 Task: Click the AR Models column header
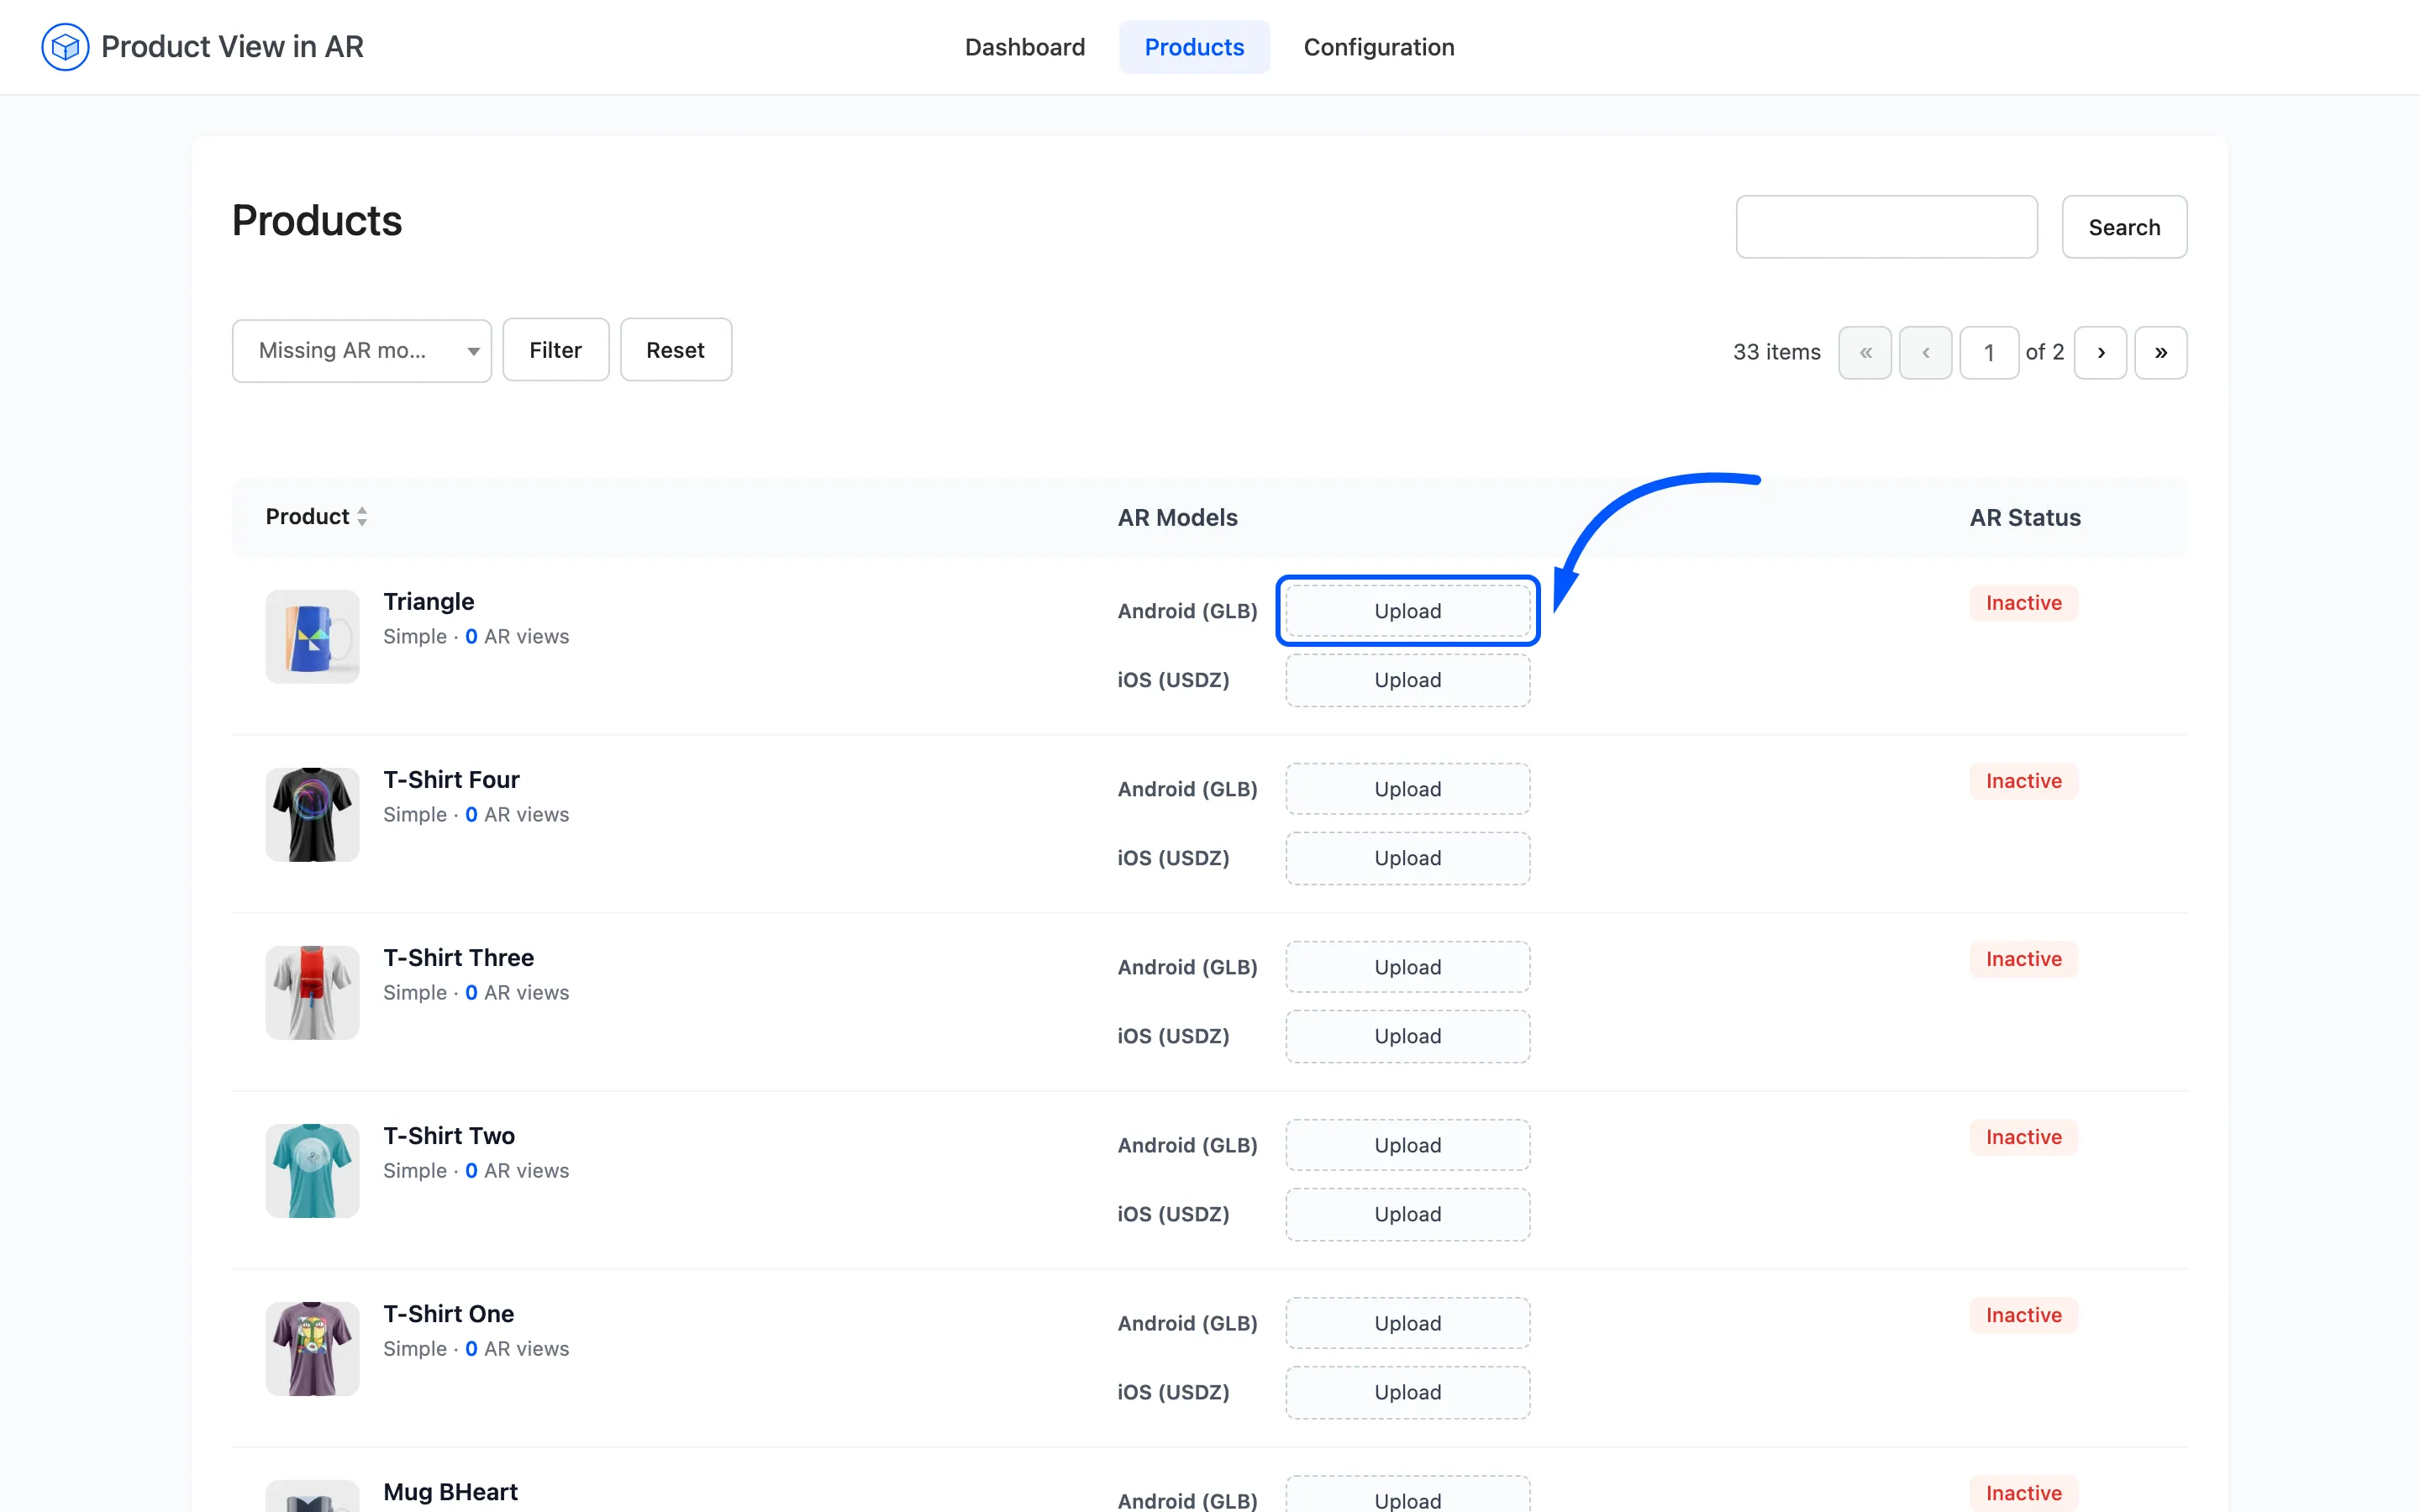(1177, 517)
